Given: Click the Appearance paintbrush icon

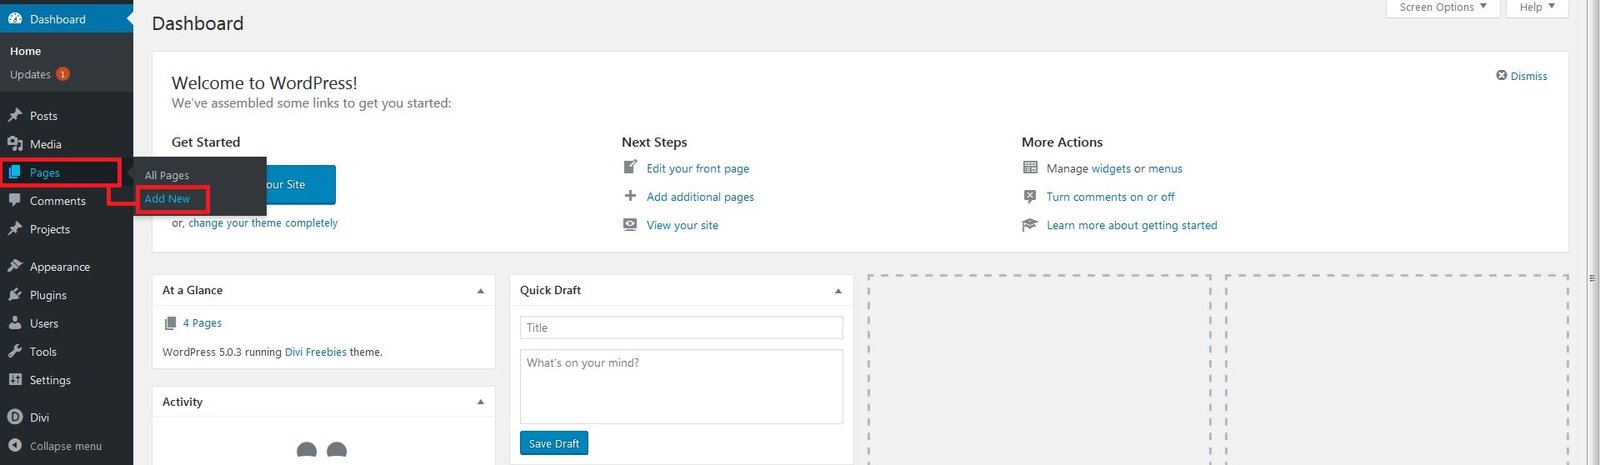Looking at the screenshot, I should click(15, 266).
